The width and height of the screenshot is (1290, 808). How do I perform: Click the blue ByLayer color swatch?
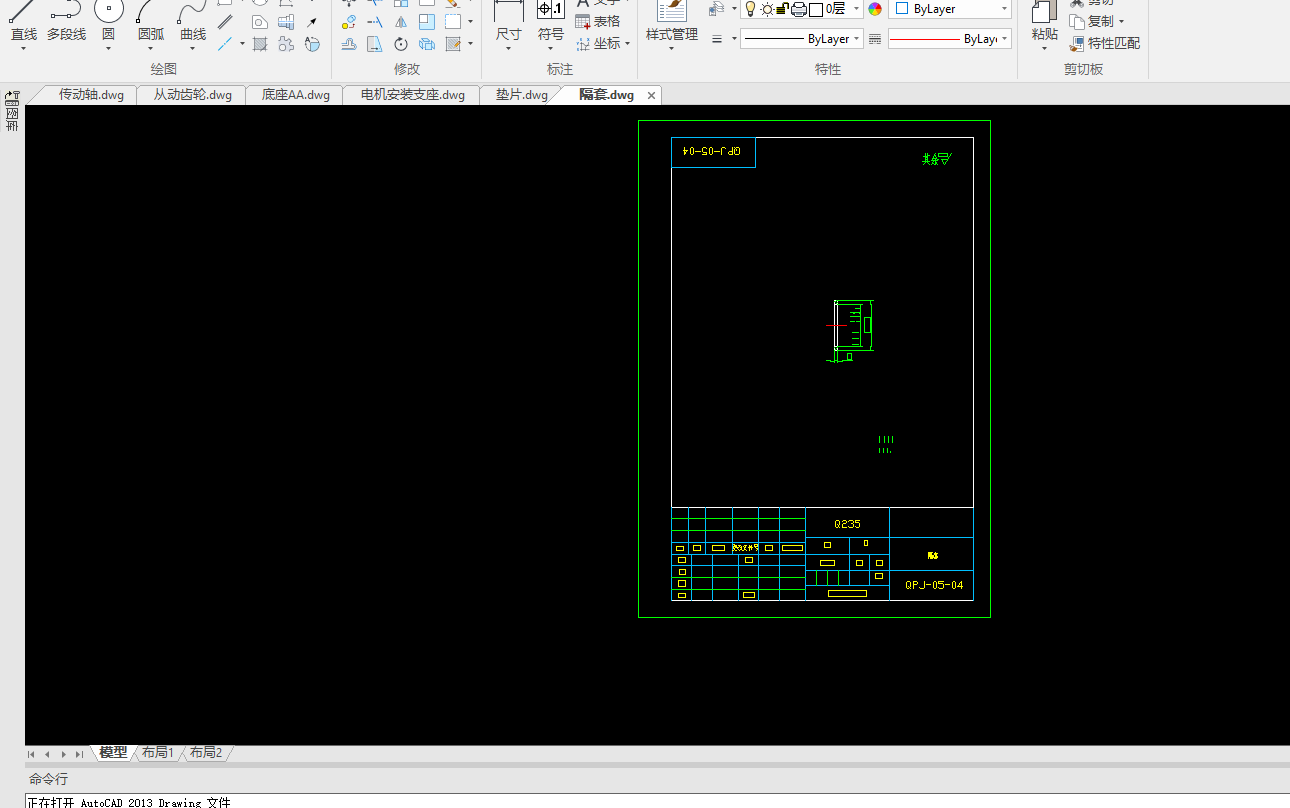point(902,9)
